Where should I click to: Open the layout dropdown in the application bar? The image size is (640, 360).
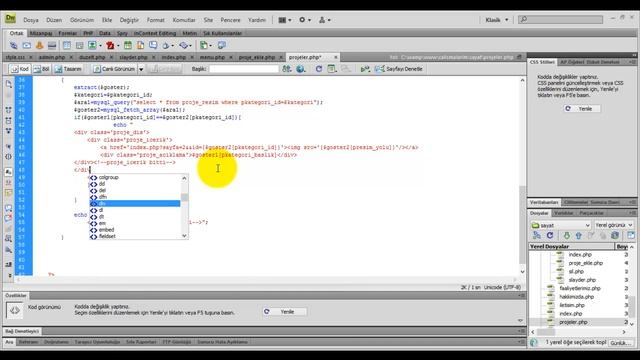[284, 20]
